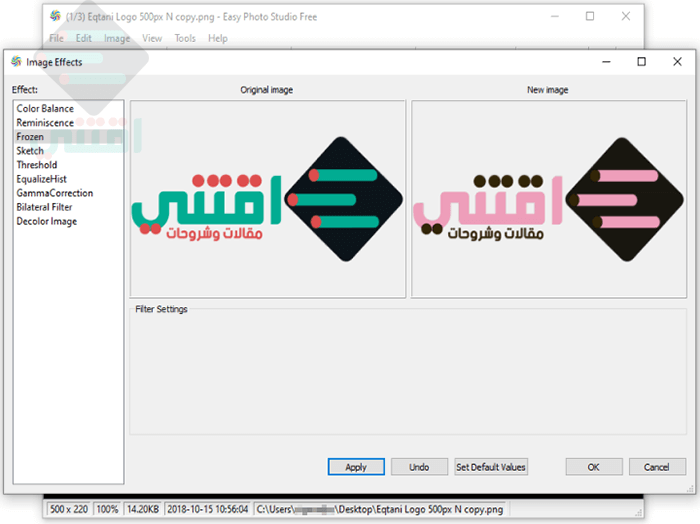Click the 2018-10-15 date status entry
The image size is (700, 524).
click(x=208, y=509)
